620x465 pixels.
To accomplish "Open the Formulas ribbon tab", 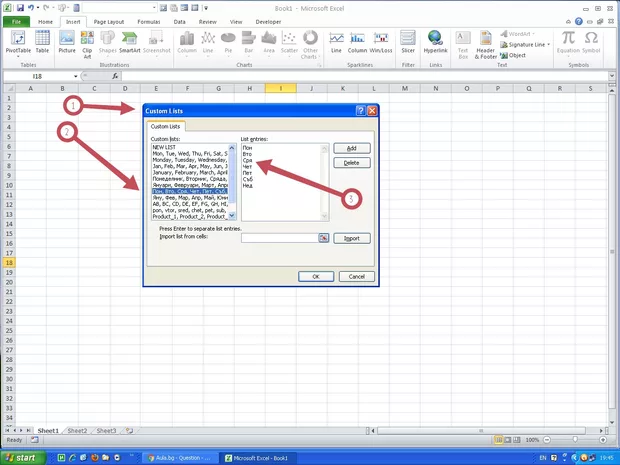I will (149, 20).
